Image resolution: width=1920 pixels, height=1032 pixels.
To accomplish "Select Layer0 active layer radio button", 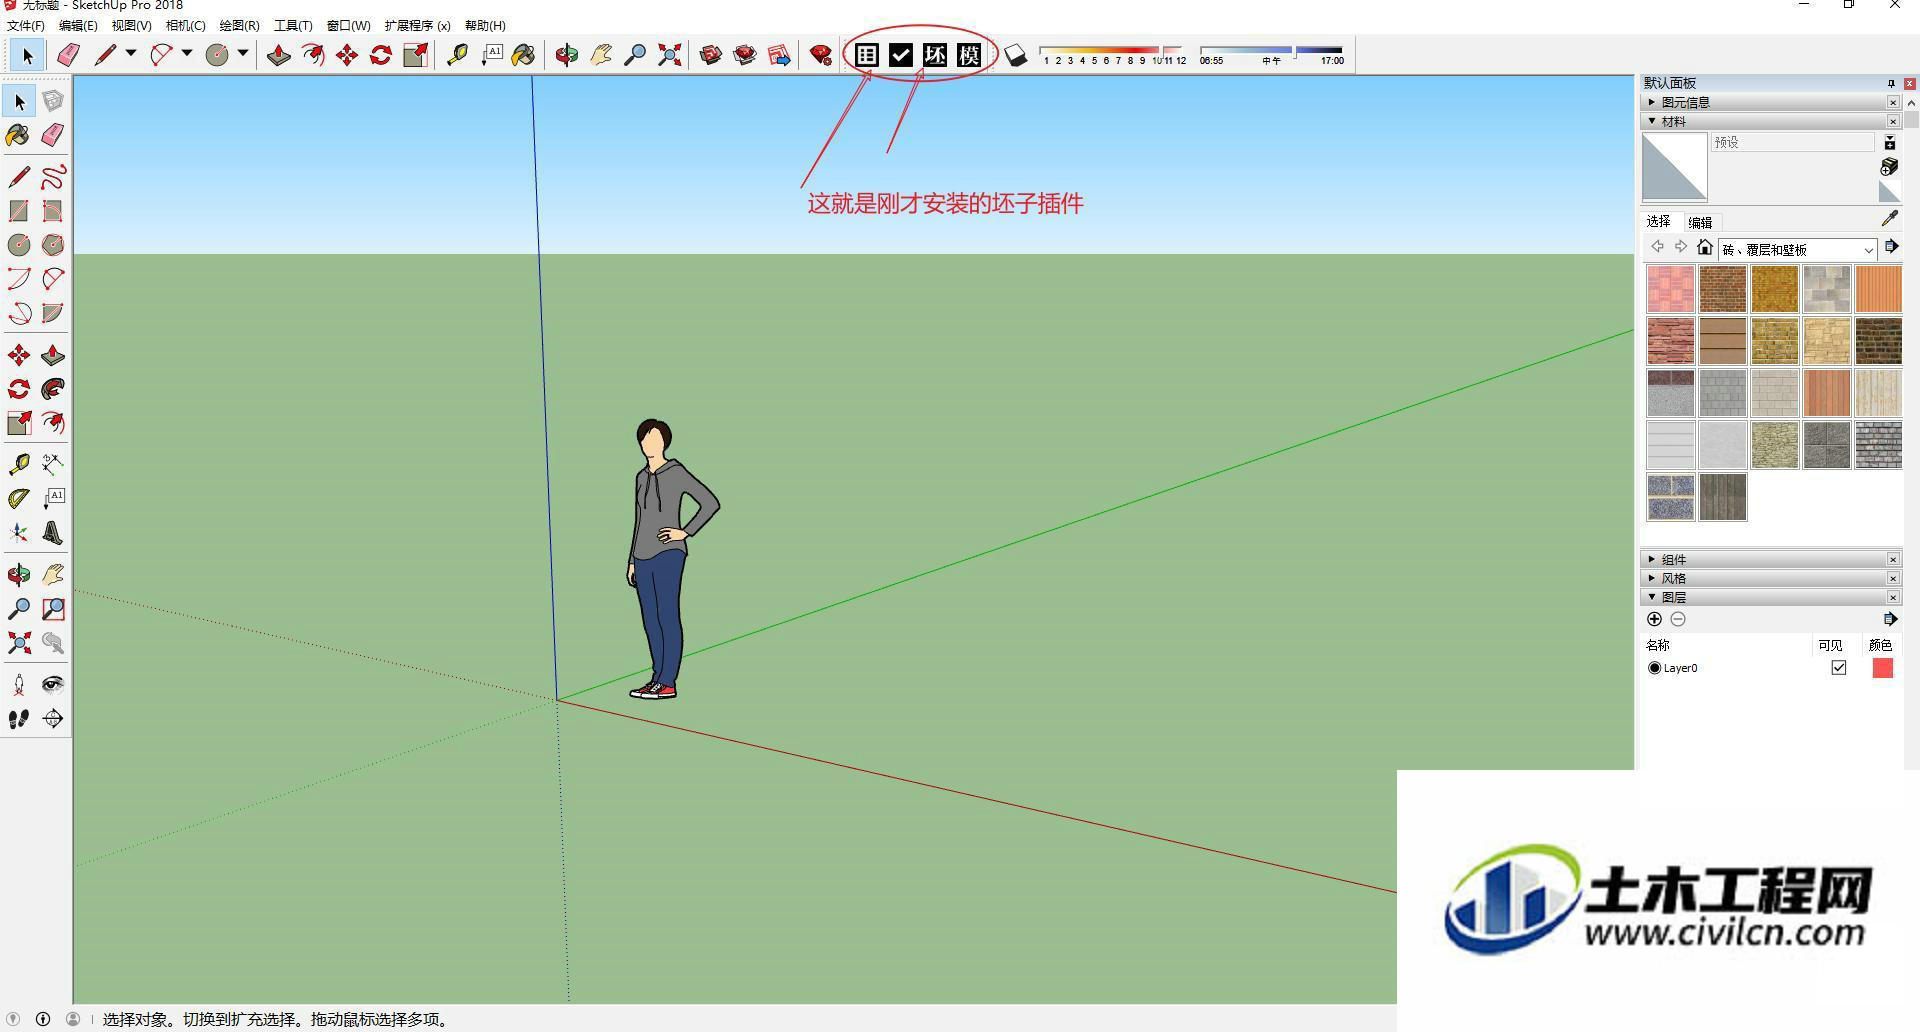I will [x=1654, y=668].
